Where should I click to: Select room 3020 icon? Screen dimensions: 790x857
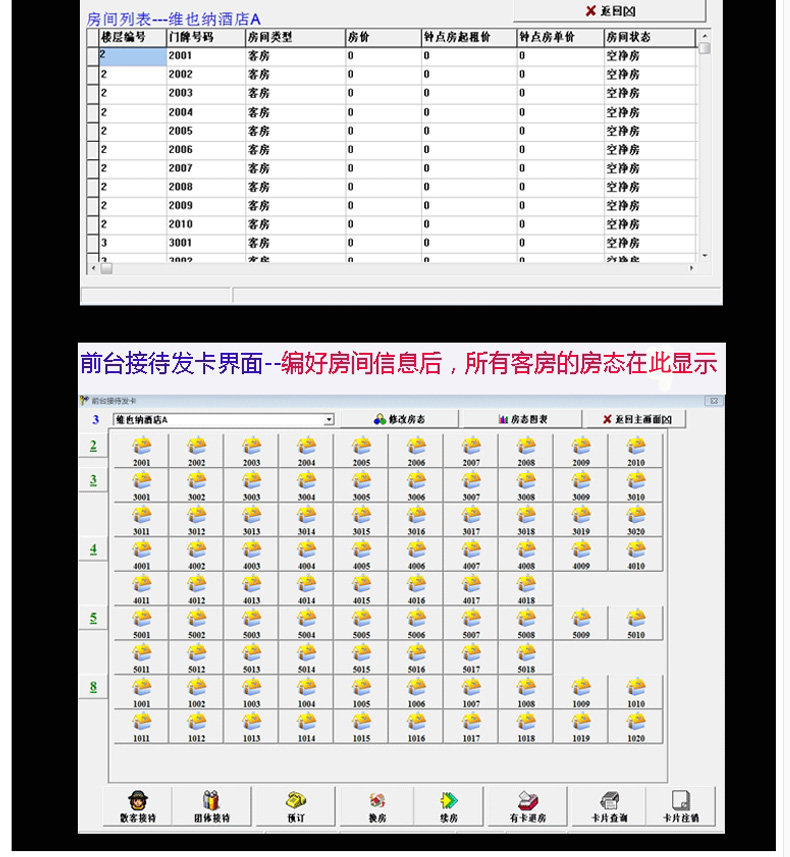636,520
